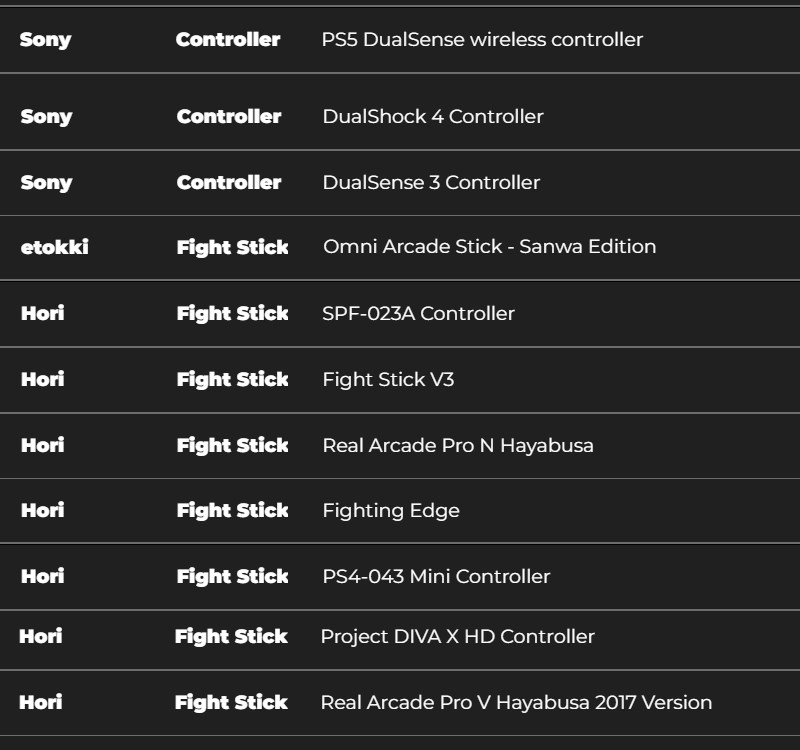800x750 pixels.
Task: Select the Hori brand beside SPF-023A Controller
Action: 42,313
